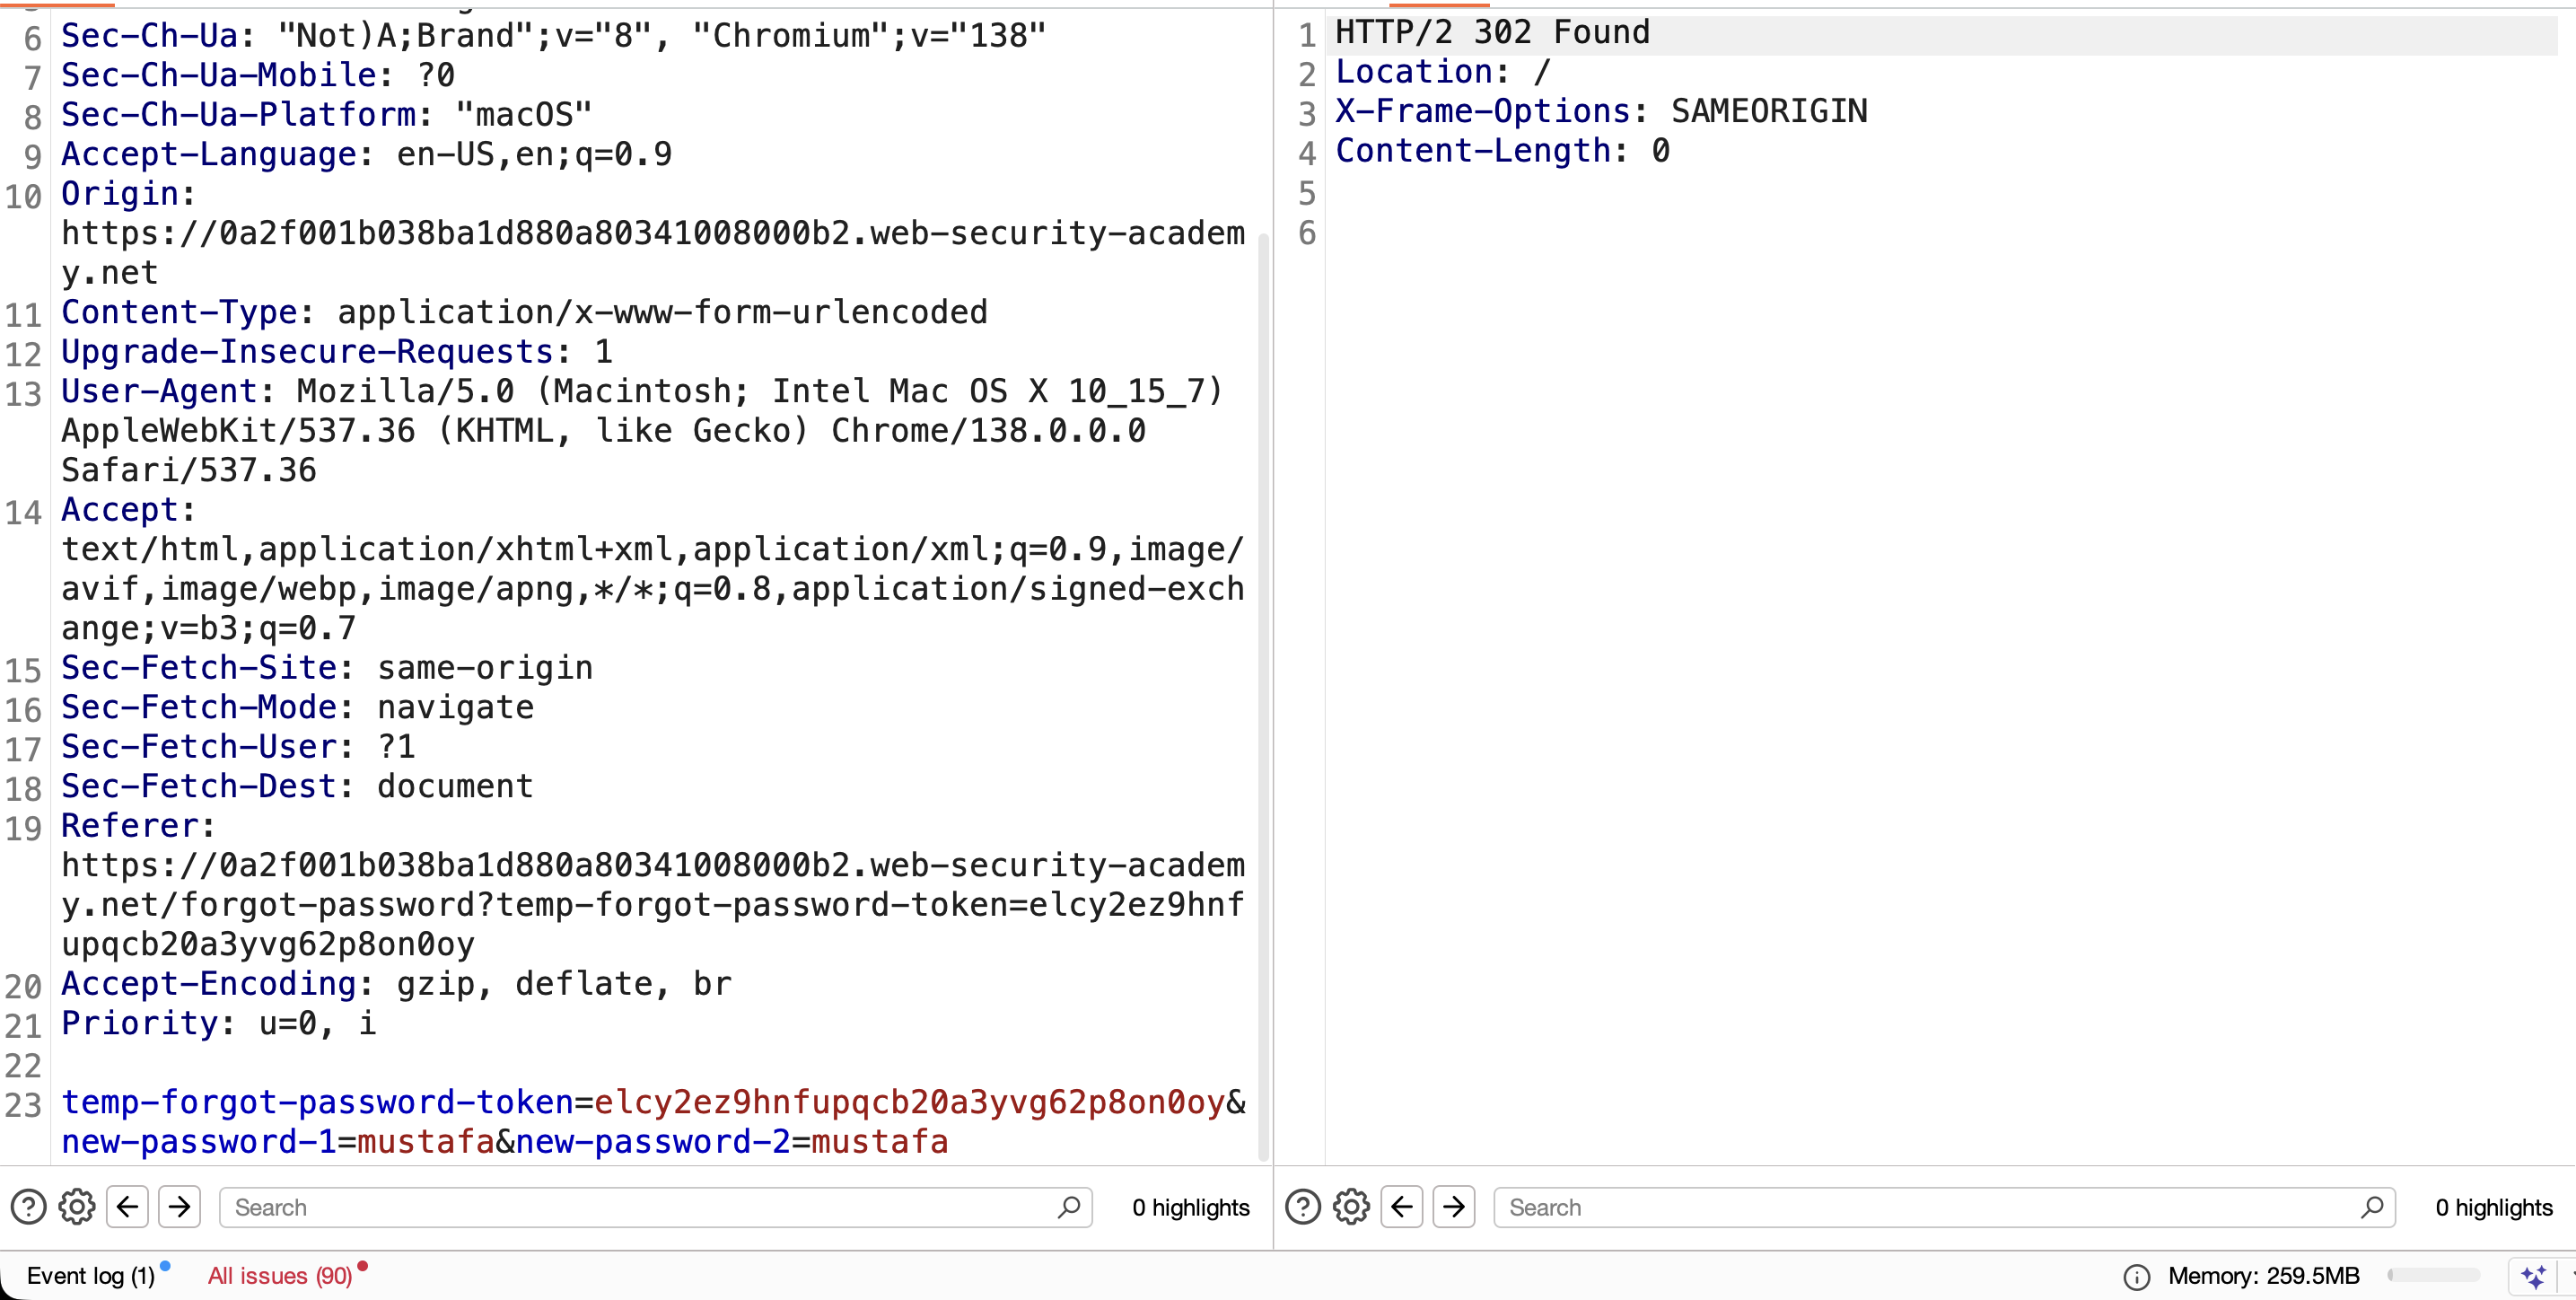Viewport: 2576px width, 1300px height.
Task: Open the All issues (90) tab
Action: (280, 1276)
